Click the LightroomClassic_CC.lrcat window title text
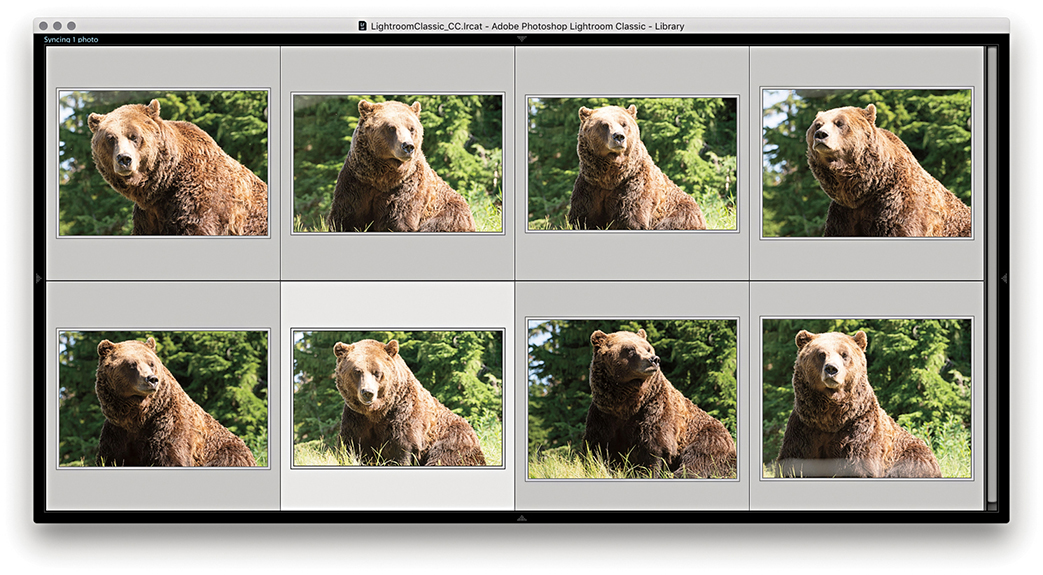1043x575 pixels. (527, 26)
